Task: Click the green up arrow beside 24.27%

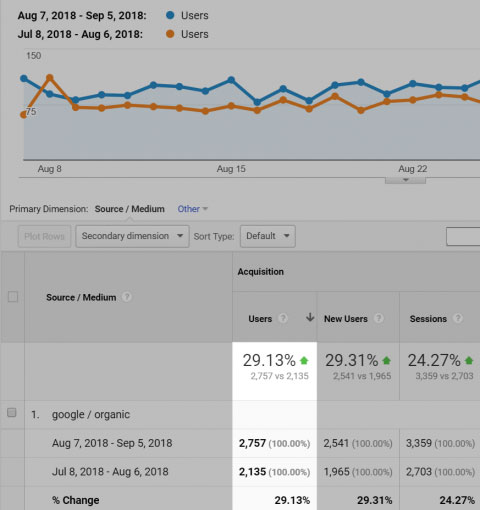Action: 469,360
